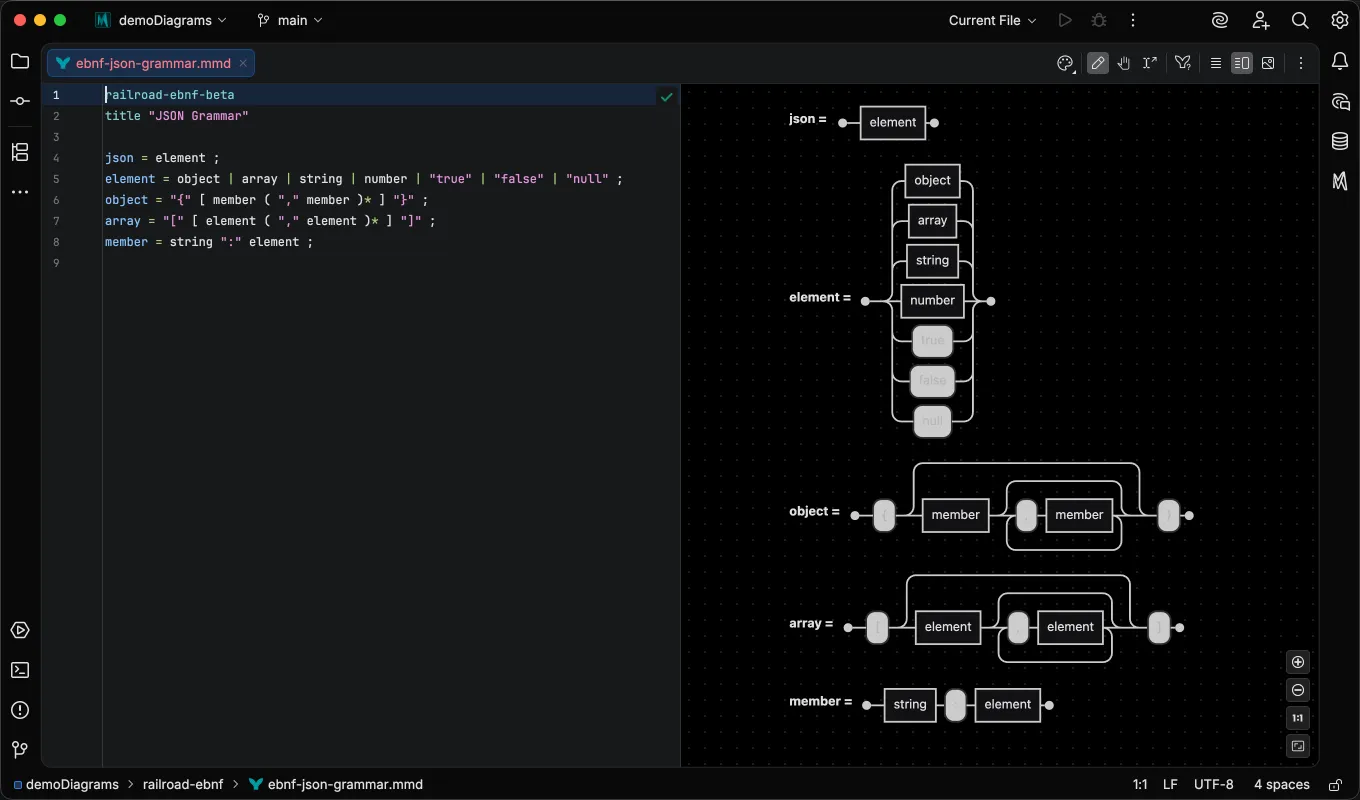Switch to editor and preview split view
Screen dimensions: 1360x800
[x=1241, y=63]
